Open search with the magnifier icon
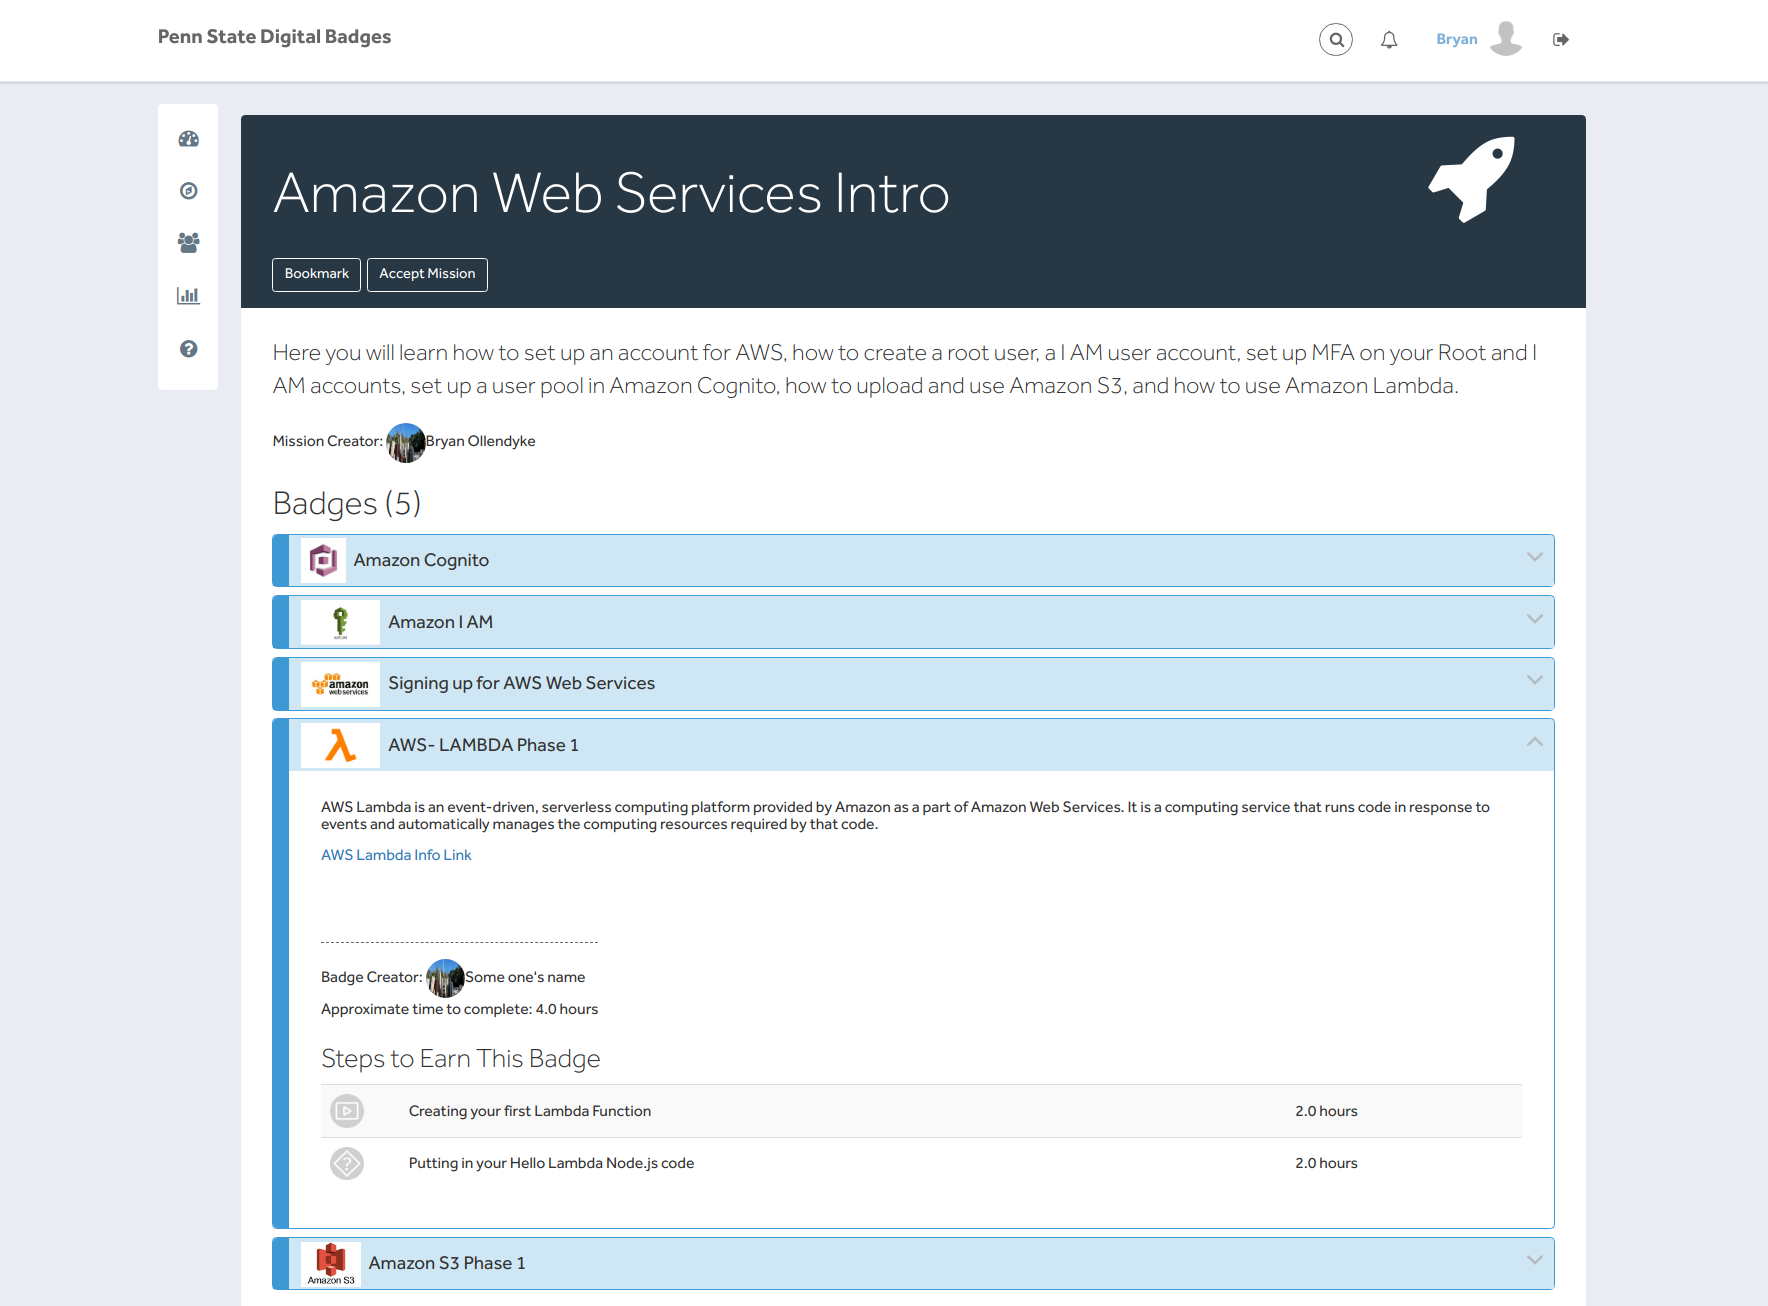This screenshot has width=1768, height=1306. point(1335,40)
